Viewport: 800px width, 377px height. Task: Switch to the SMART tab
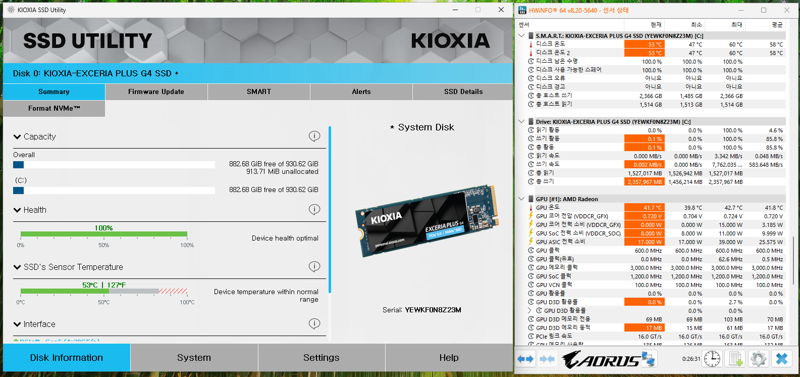coord(259,92)
